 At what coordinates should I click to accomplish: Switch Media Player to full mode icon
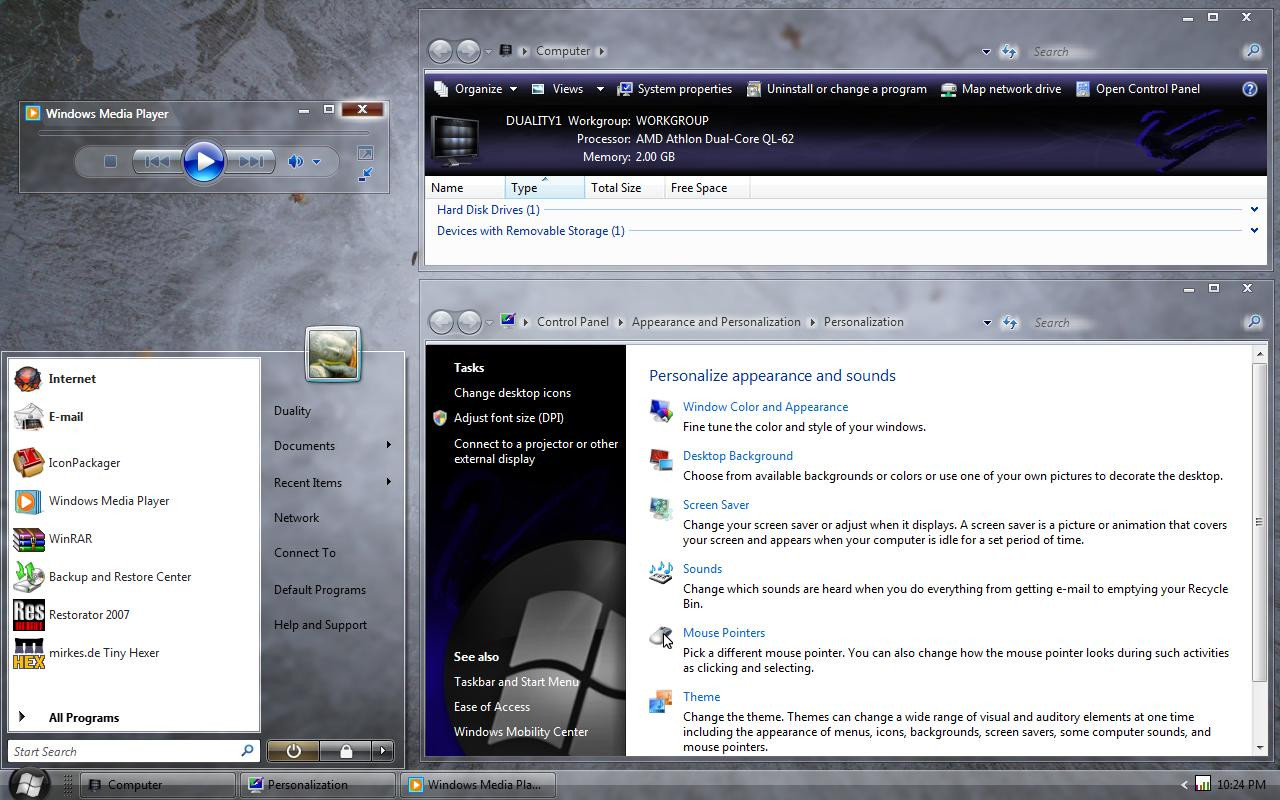(365, 153)
